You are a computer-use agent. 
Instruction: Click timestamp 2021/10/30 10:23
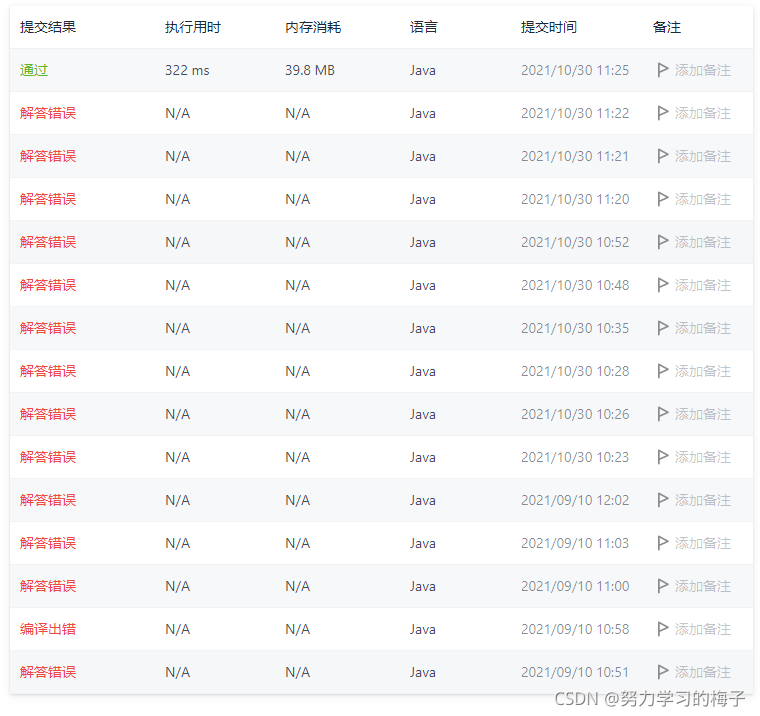coord(575,457)
